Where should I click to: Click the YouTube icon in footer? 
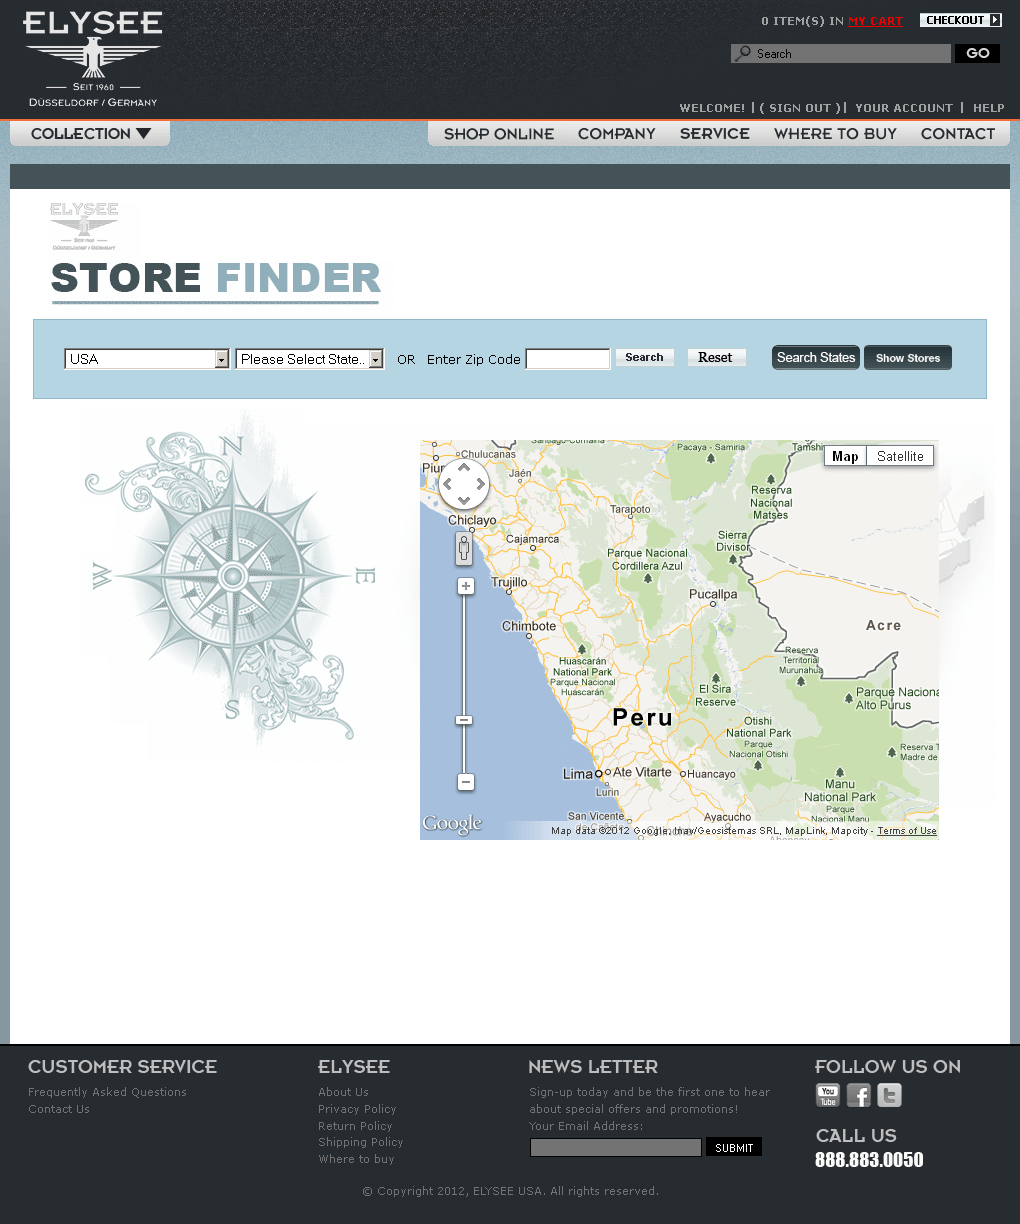pyautogui.click(x=828, y=1096)
